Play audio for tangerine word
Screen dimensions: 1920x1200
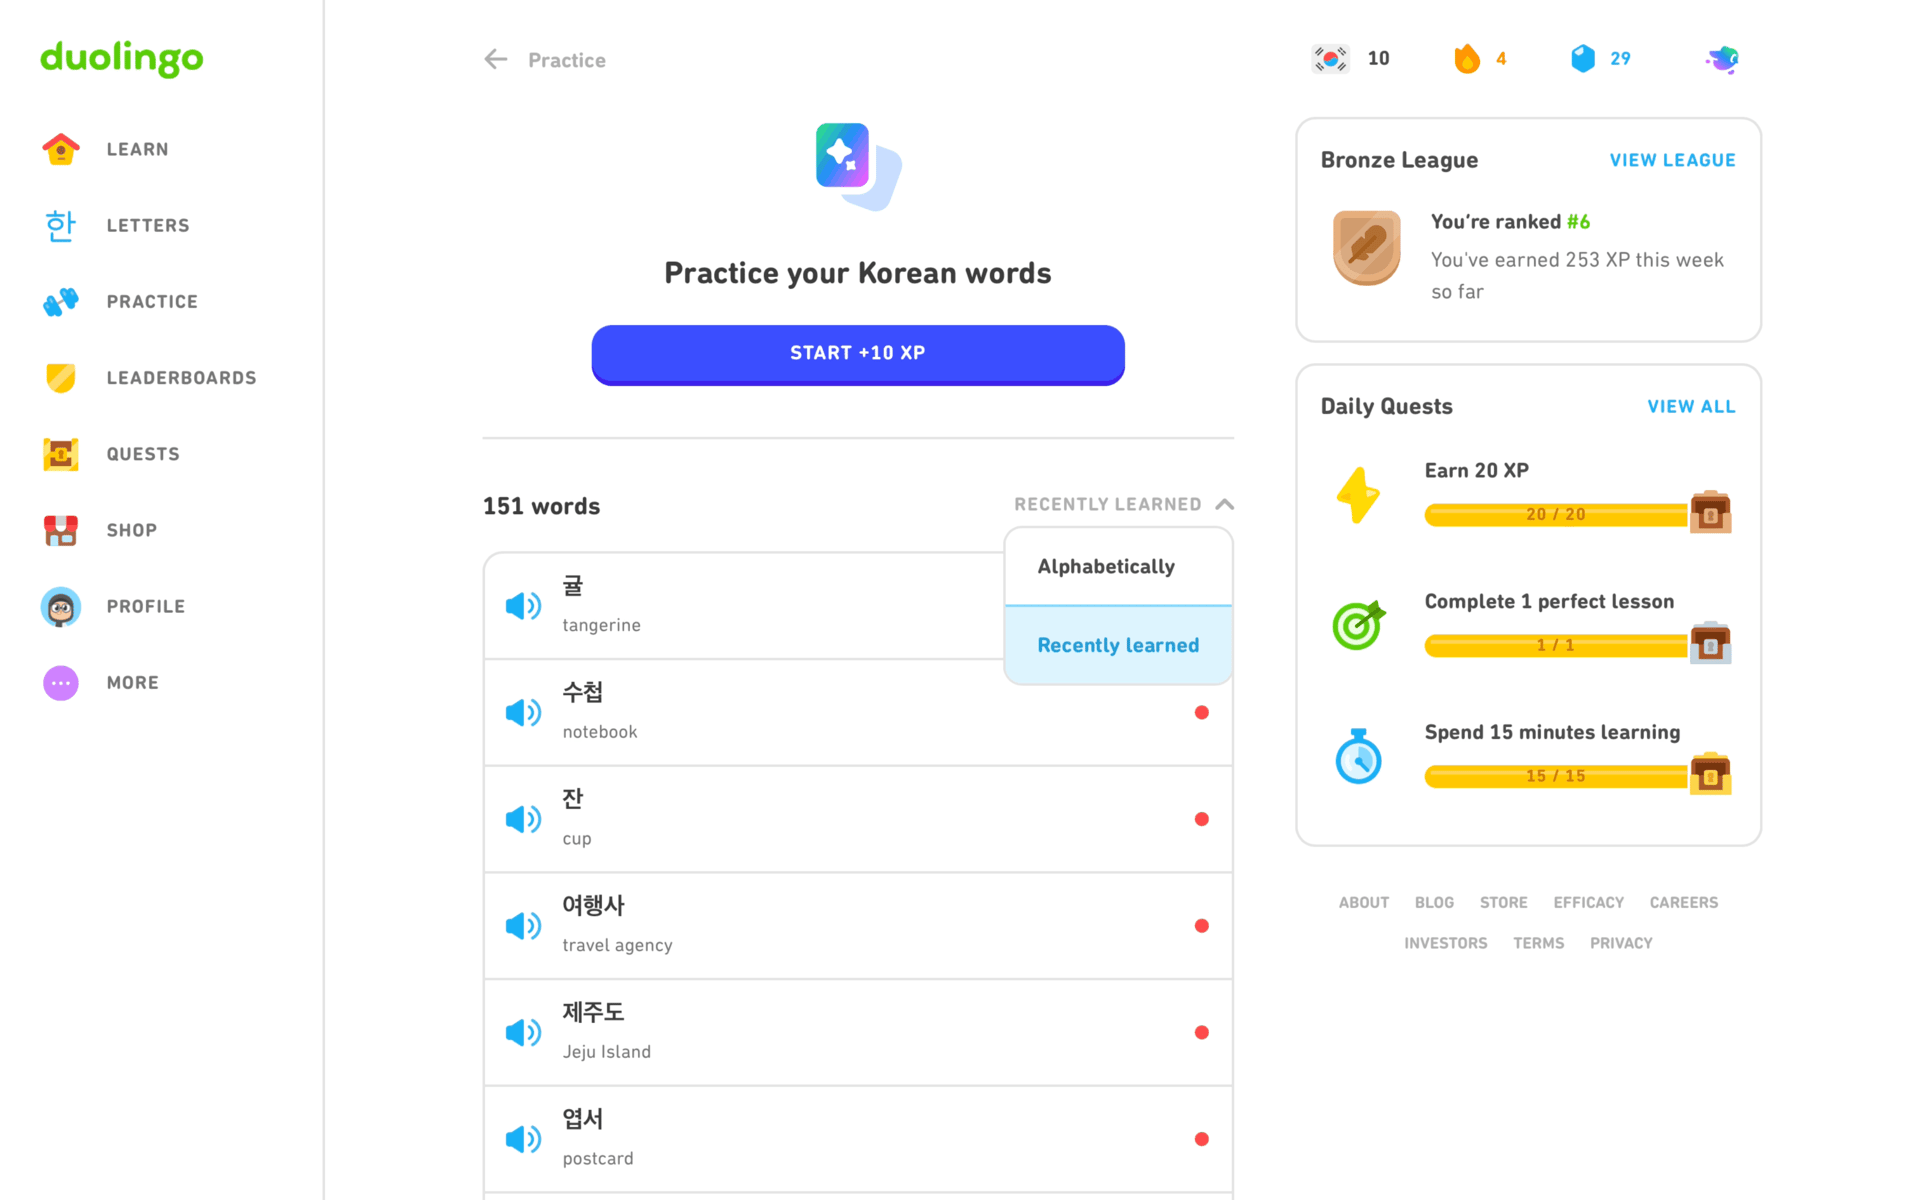(523, 606)
